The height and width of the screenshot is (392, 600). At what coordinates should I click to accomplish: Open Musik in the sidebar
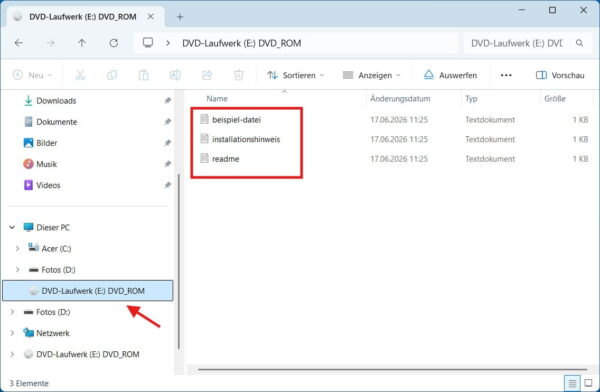[46, 164]
